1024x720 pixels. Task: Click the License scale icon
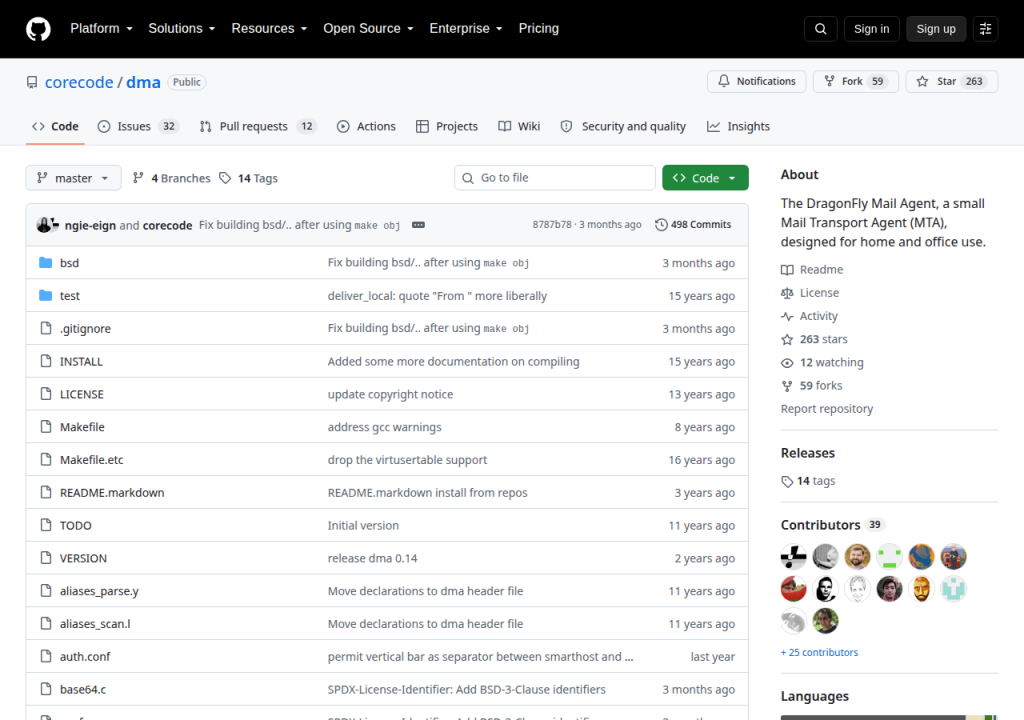pyautogui.click(x=787, y=293)
